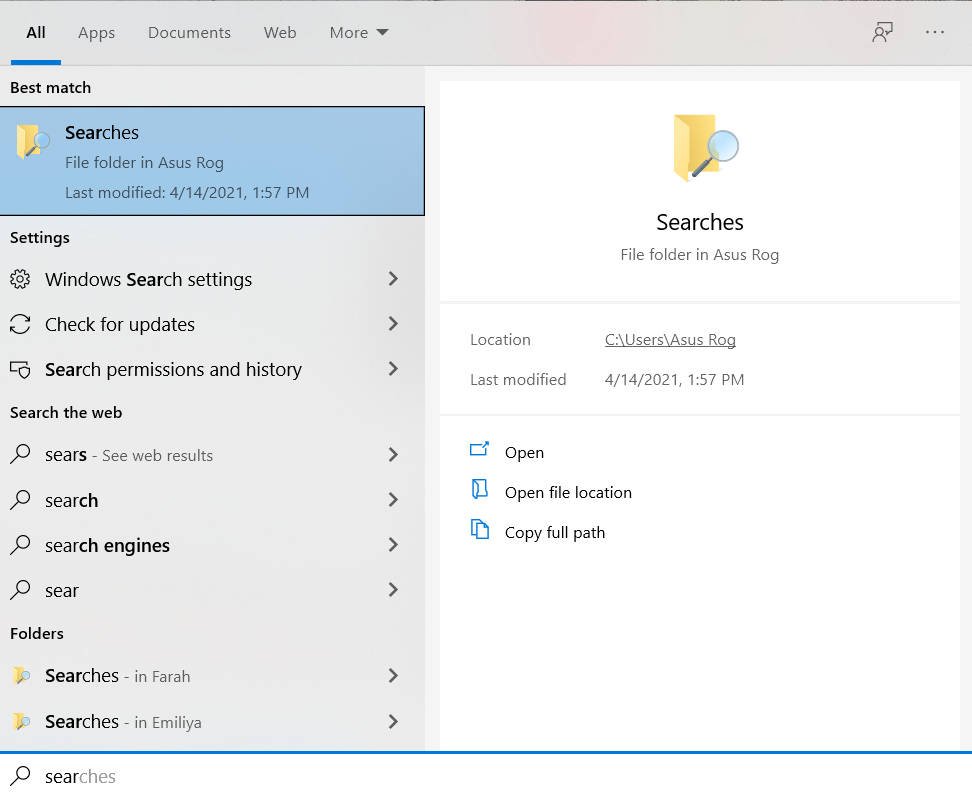This screenshot has width=972, height=796.
Task: Click the gear icon beside Windows Search settings
Action: [x=20, y=280]
